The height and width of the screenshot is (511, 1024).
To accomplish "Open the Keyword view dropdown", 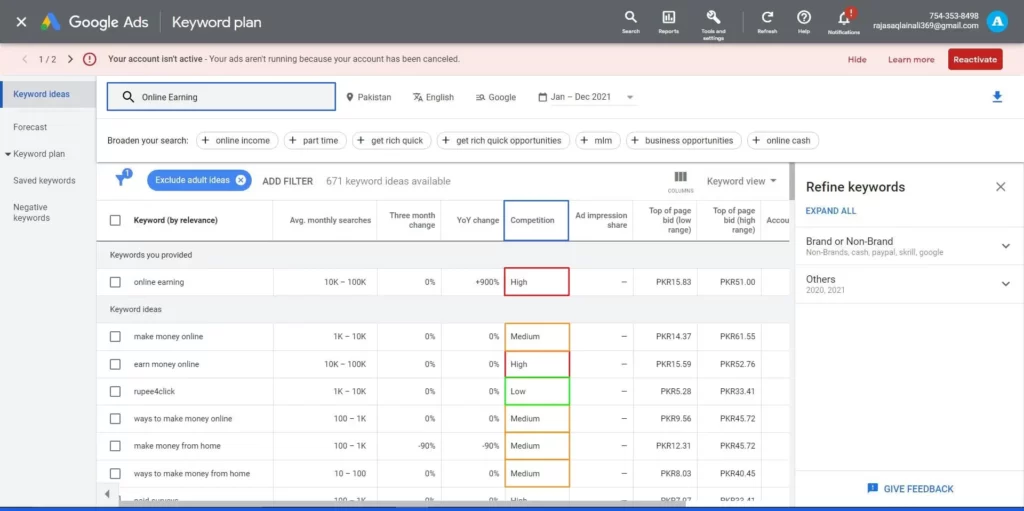I will 741,181.
